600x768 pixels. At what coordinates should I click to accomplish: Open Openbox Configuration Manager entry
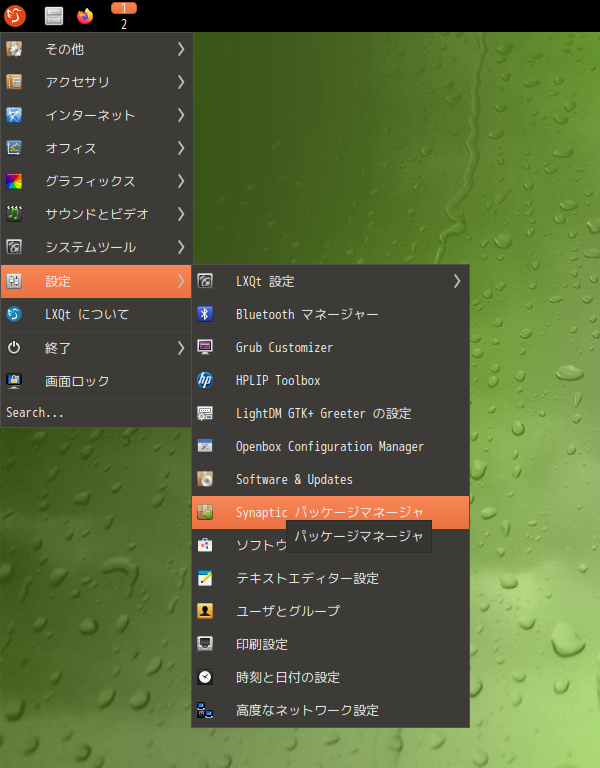point(330,446)
